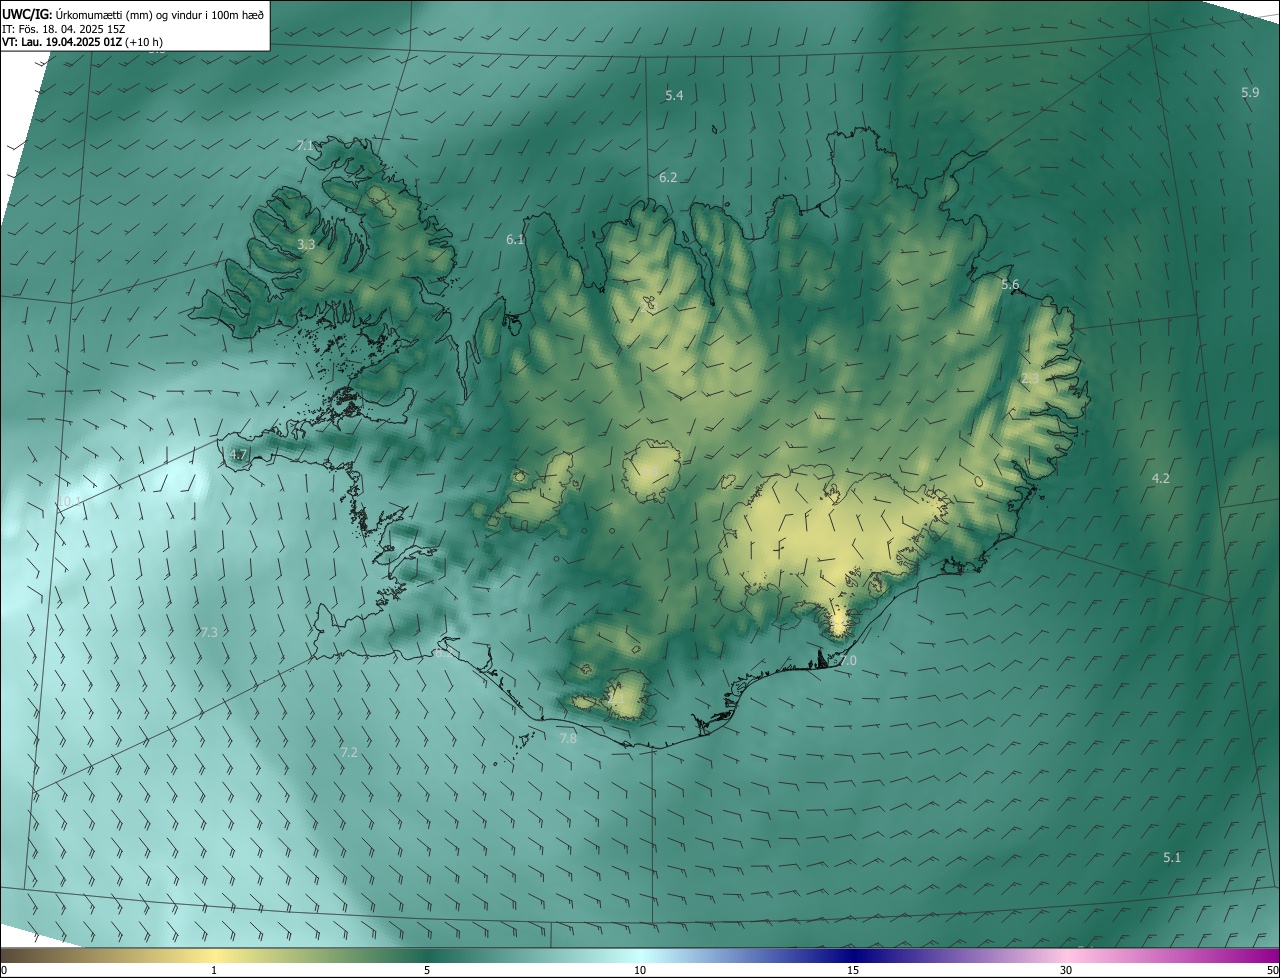
Task: Click the 5.4 value north of Iceland
Action: pyautogui.click(x=674, y=96)
